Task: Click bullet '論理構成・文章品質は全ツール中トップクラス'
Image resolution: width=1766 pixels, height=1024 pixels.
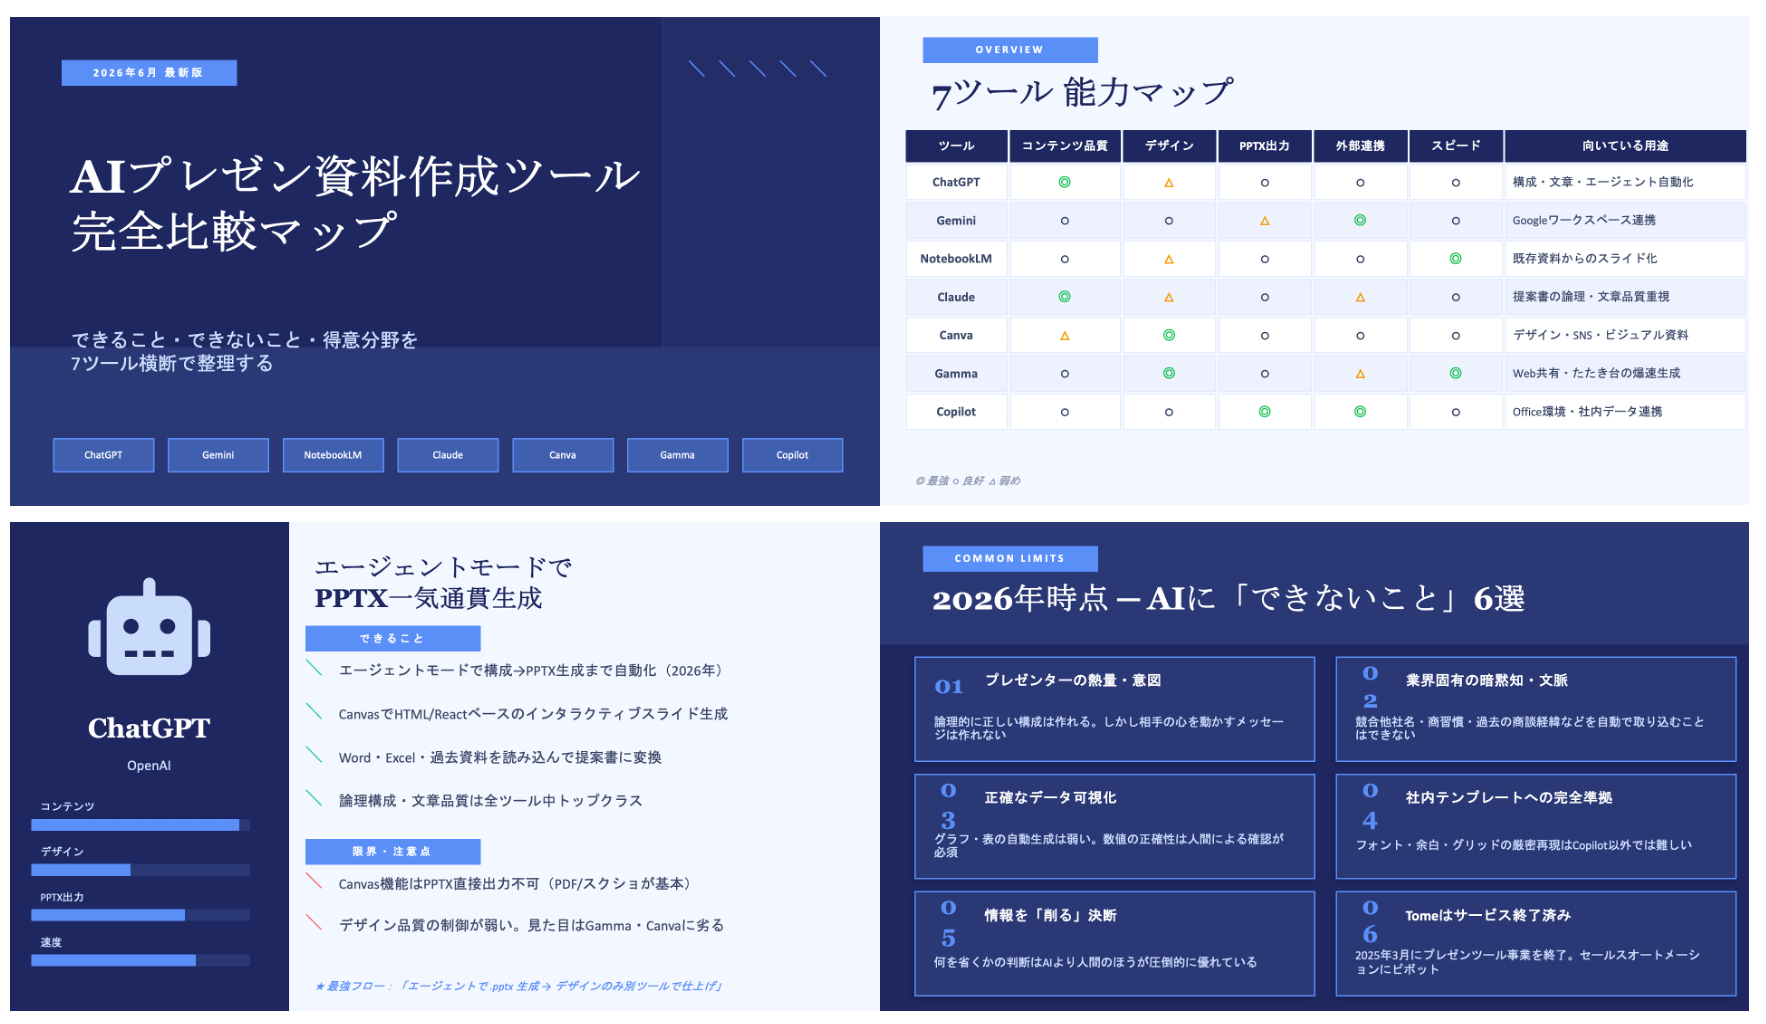Action: [490, 801]
